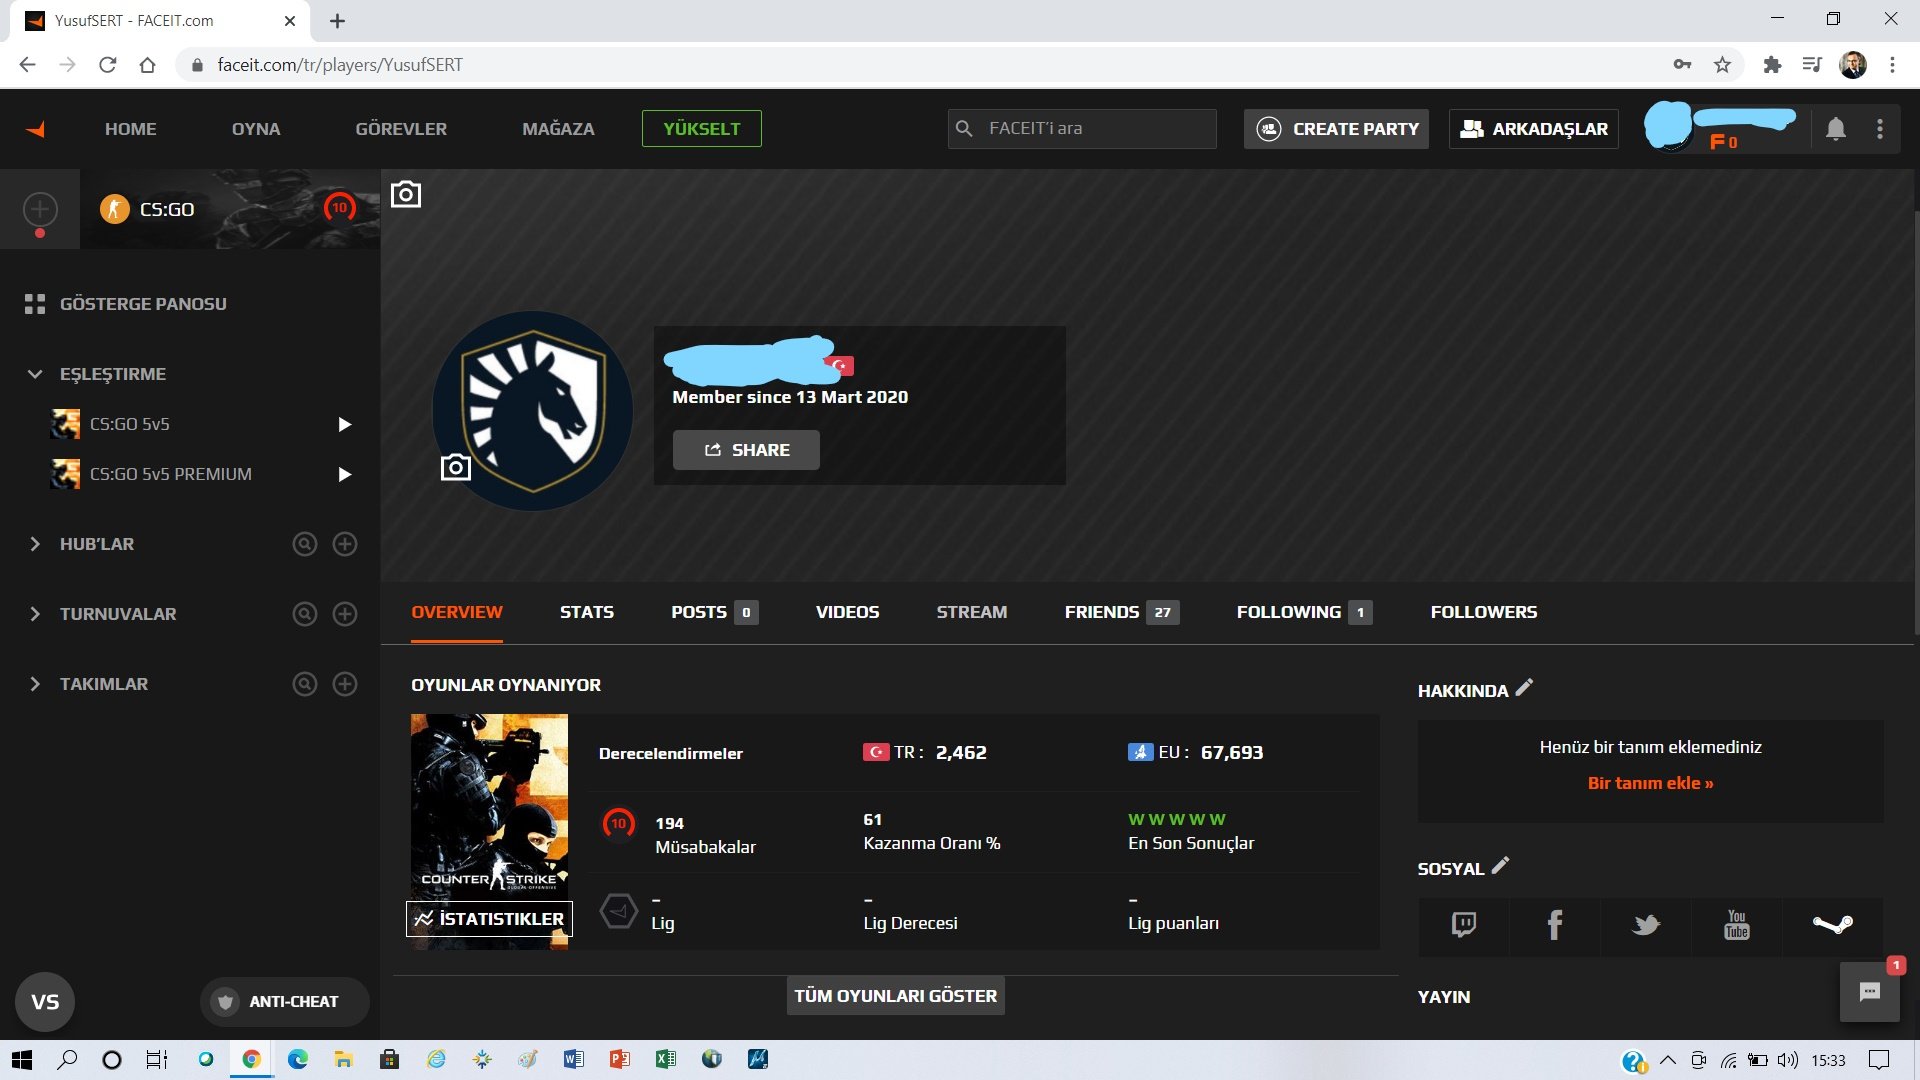The height and width of the screenshot is (1080, 1920).
Task: Click TÜM OYUNLARI GÖSTER button
Action: click(896, 996)
